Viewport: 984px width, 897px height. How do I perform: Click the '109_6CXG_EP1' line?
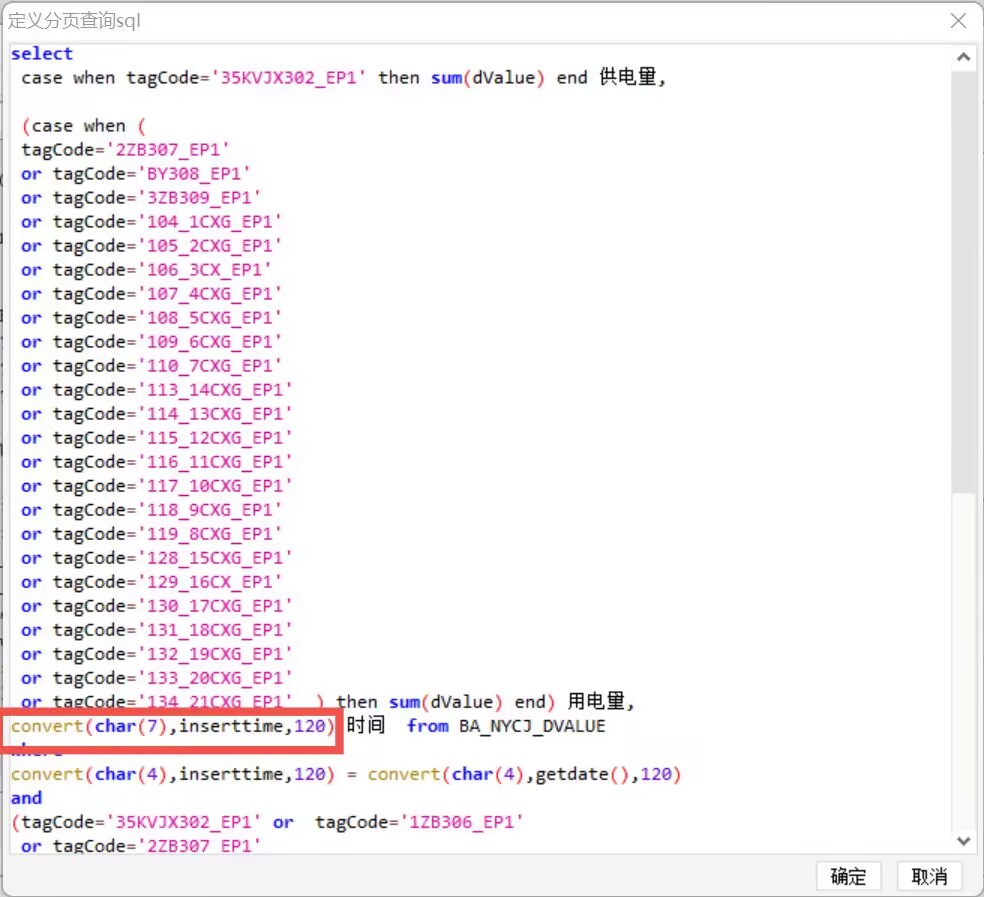click(x=151, y=342)
